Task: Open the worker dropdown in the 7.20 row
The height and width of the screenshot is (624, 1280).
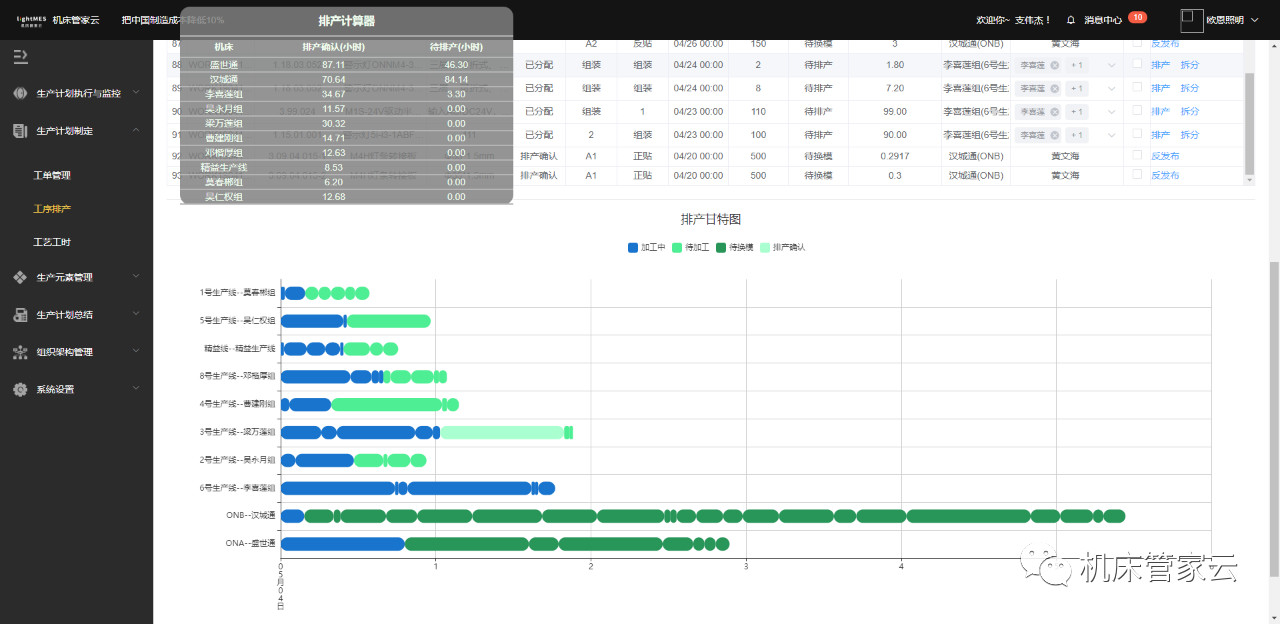Action: [x=1111, y=88]
